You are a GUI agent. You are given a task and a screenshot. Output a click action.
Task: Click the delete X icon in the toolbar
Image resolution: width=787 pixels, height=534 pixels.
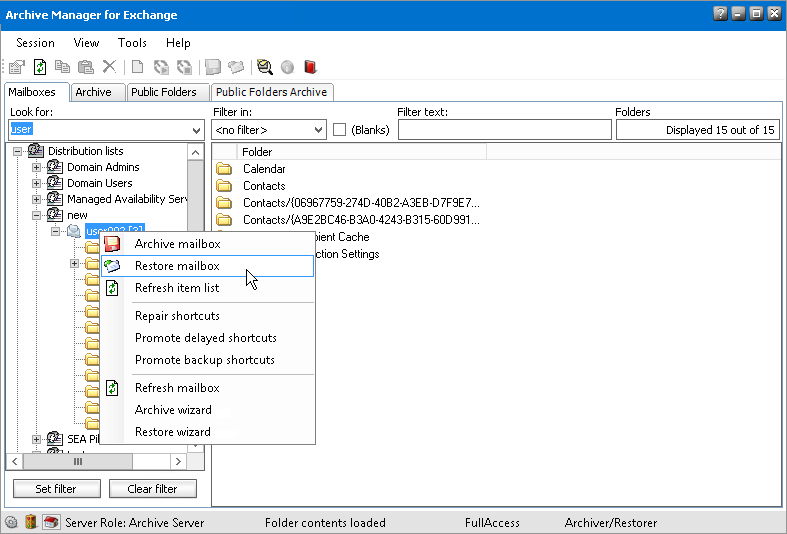pyautogui.click(x=109, y=67)
